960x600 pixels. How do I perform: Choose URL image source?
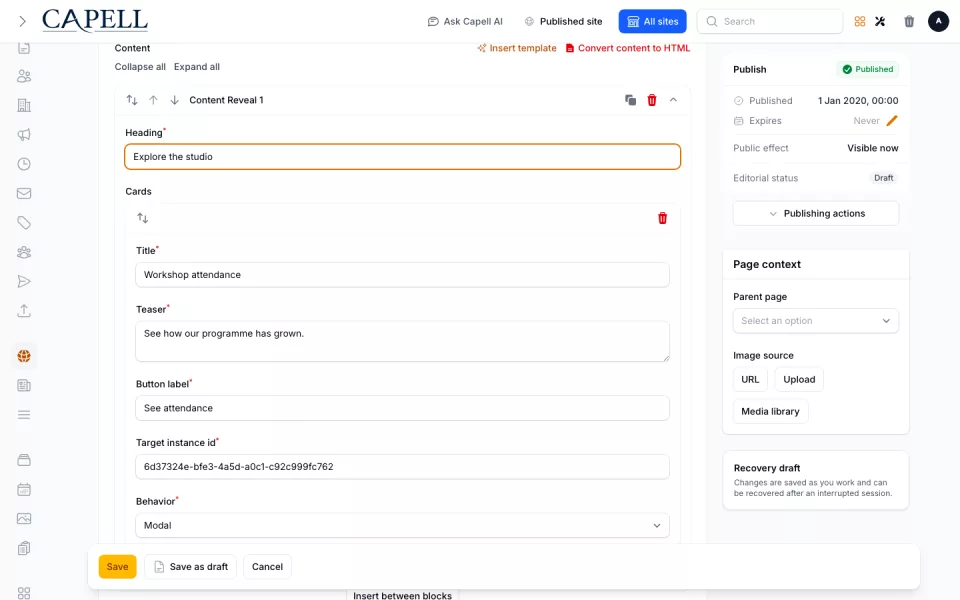point(750,380)
